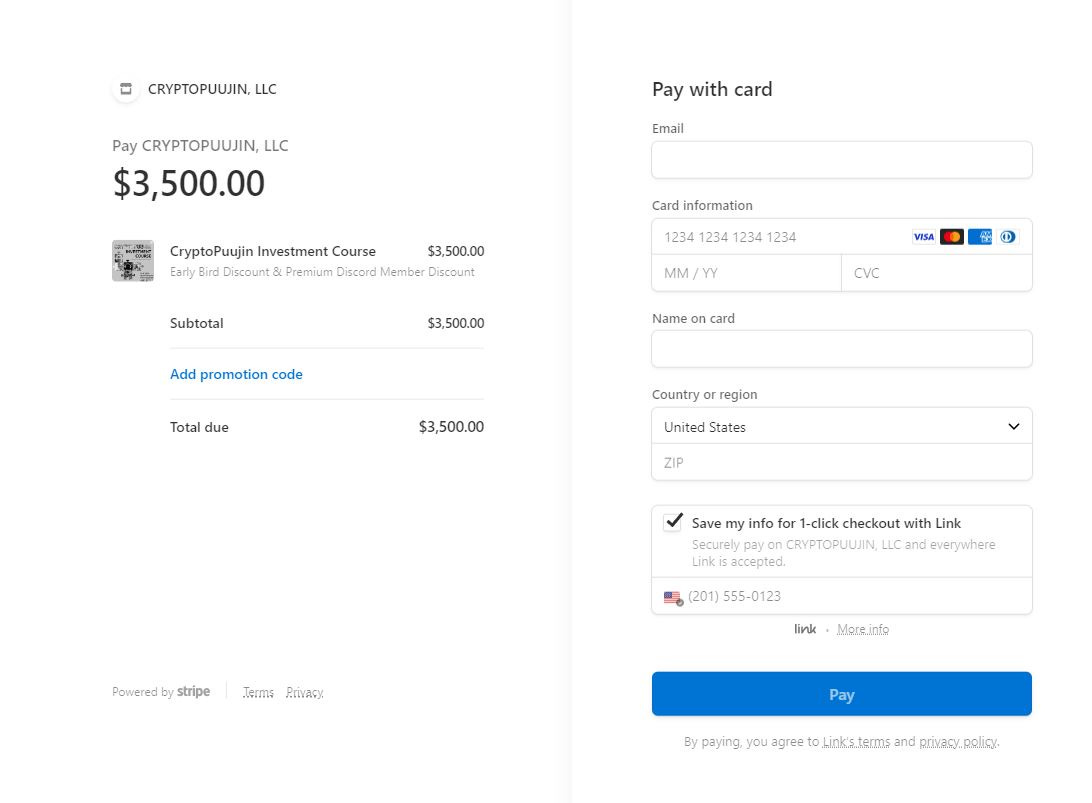The height and width of the screenshot is (803, 1092).
Task: Click the Stripe logo in footer
Action: (x=193, y=692)
